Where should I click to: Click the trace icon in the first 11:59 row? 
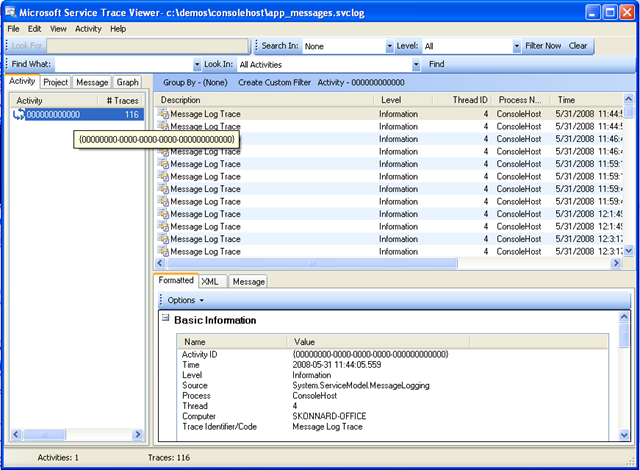click(163, 164)
